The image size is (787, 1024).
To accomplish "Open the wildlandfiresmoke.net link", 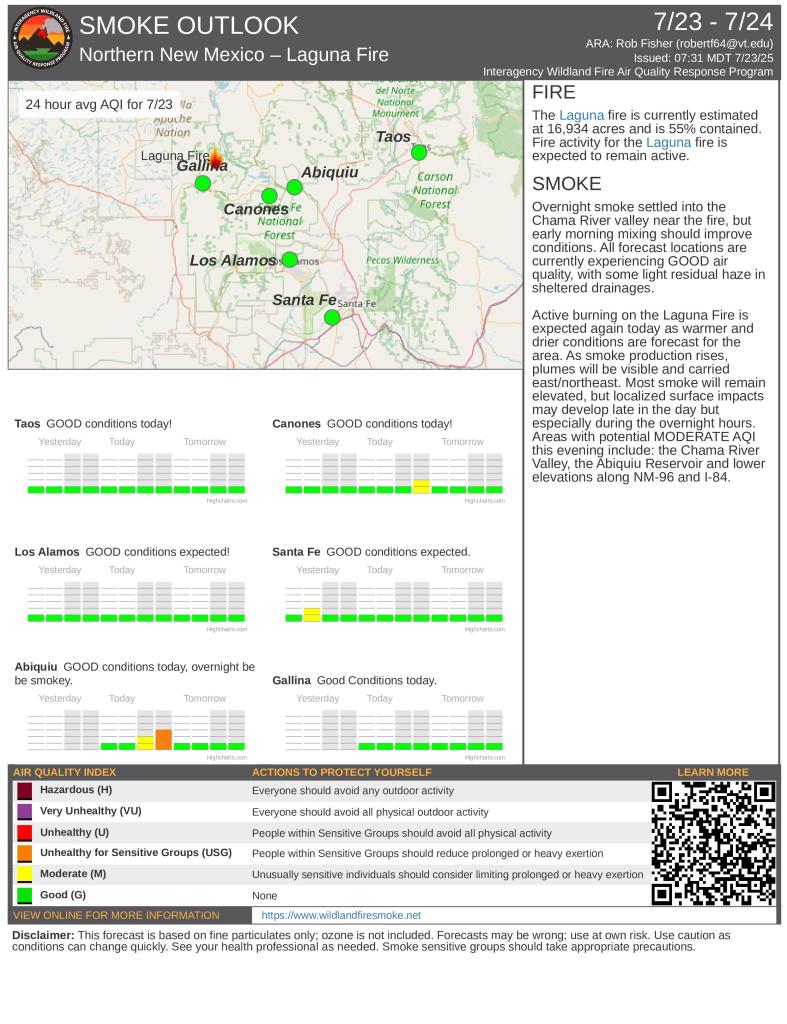I will pyautogui.click(x=341, y=915).
